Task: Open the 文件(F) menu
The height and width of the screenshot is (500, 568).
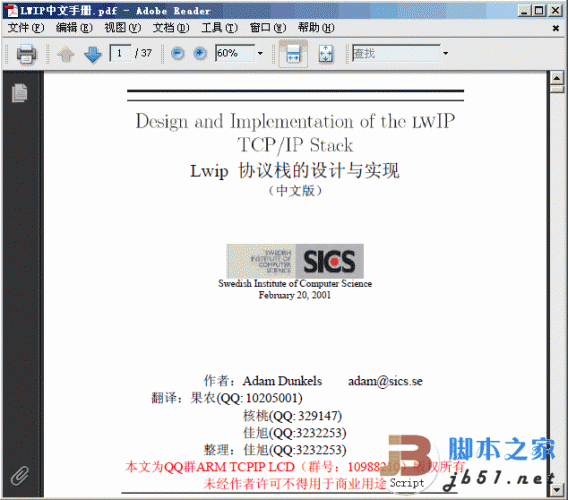Action: [x=26, y=28]
